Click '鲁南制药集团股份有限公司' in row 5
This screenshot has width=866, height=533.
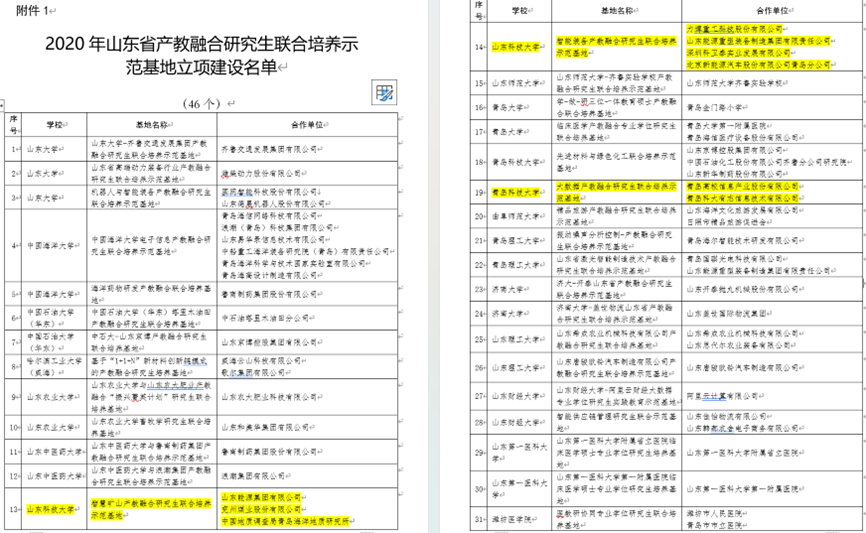coord(269,294)
